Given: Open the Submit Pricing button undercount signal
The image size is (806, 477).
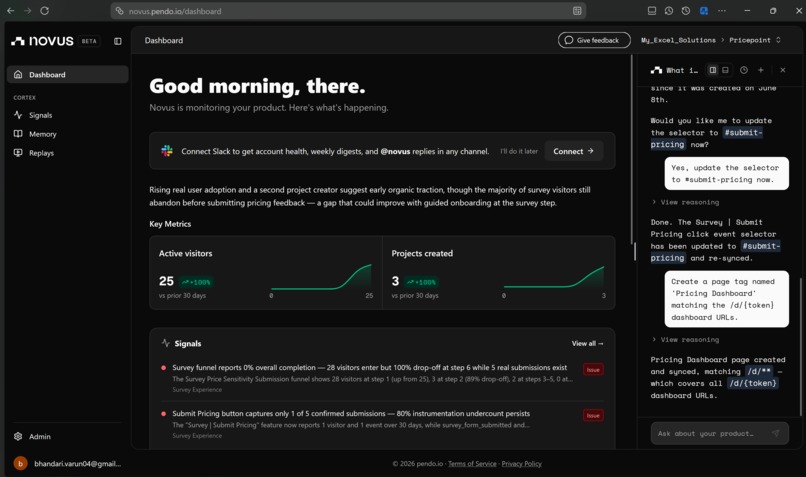Looking at the screenshot, I should (x=381, y=424).
